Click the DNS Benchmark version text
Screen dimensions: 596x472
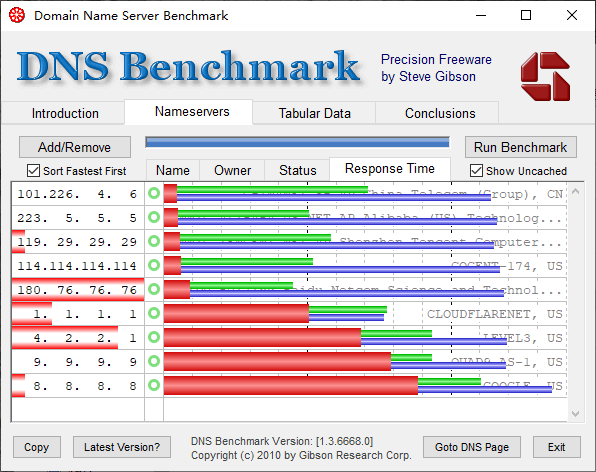pos(282,441)
